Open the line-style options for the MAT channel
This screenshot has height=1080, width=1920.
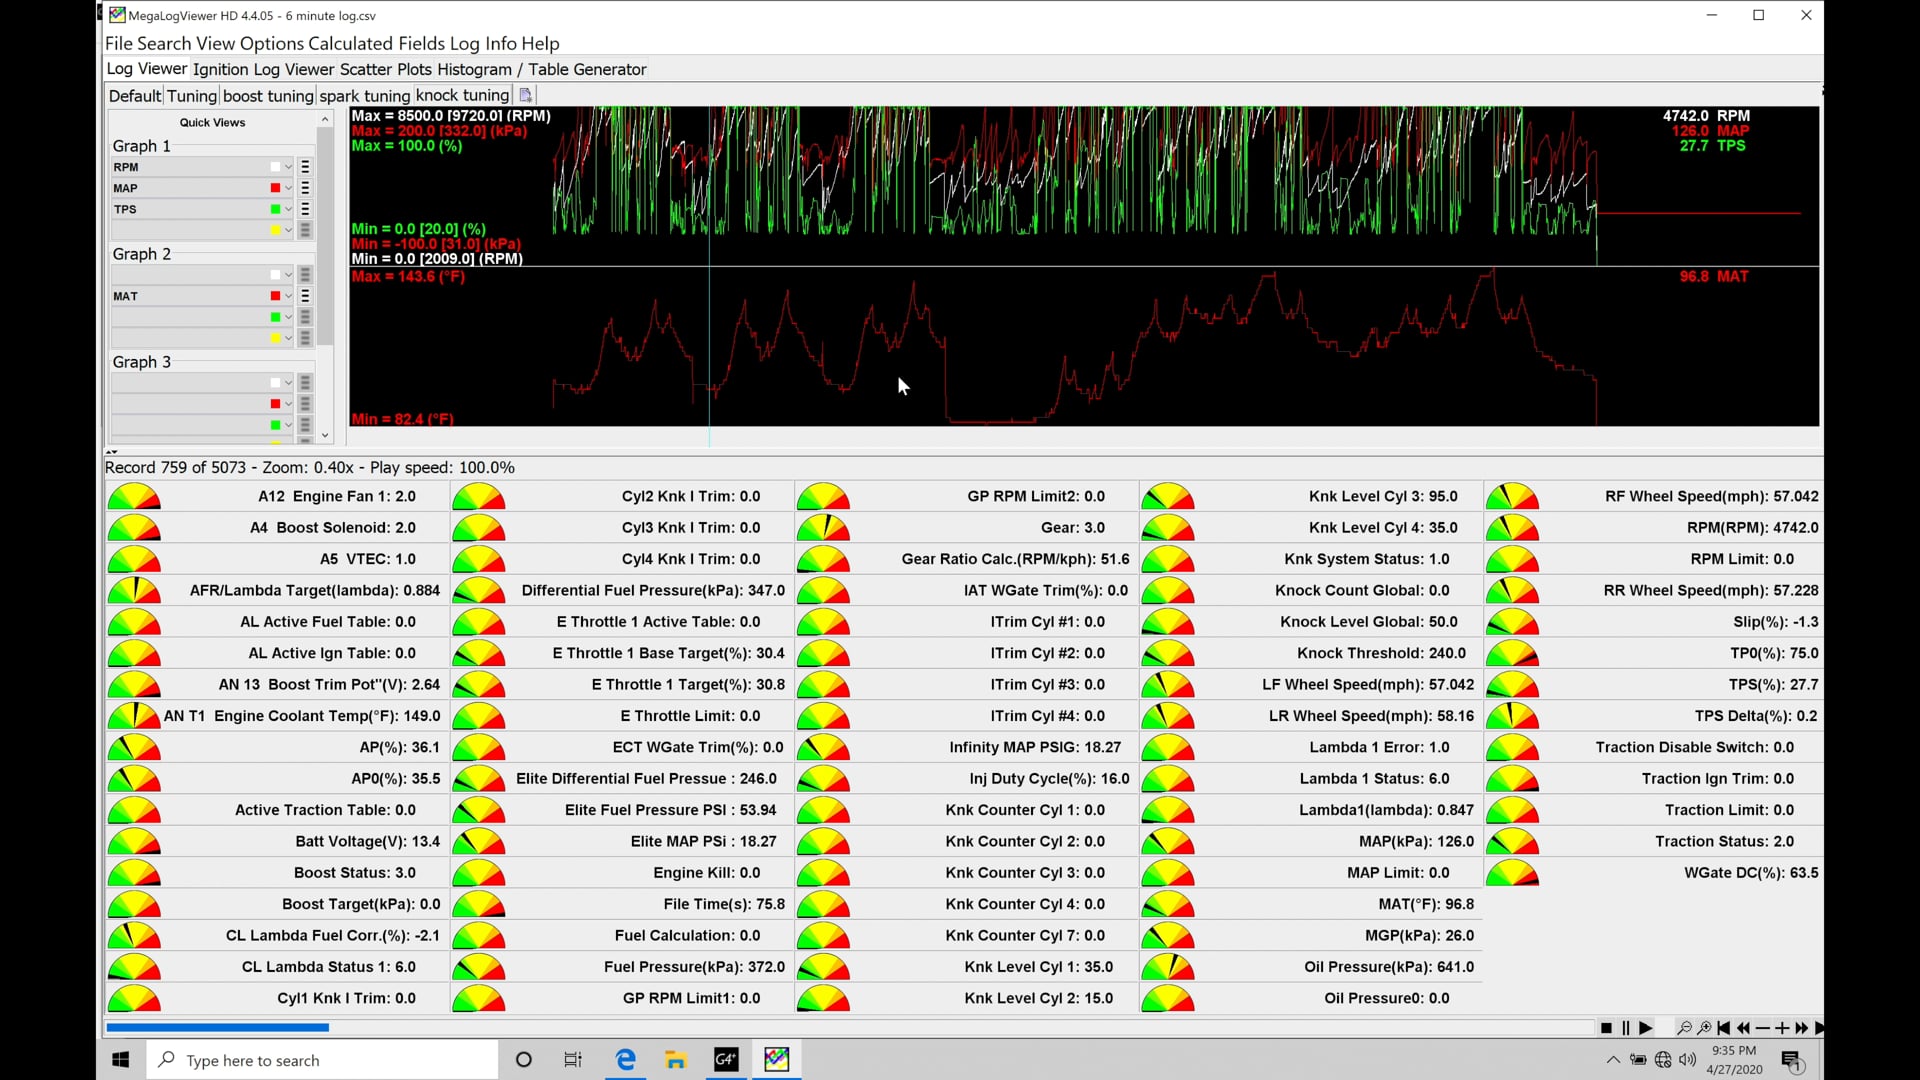(x=305, y=296)
